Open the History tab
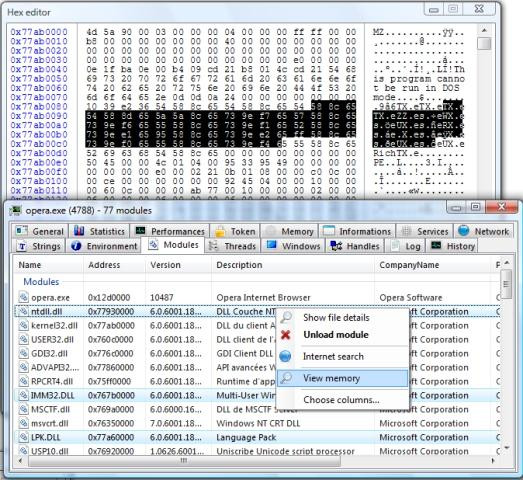The image size is (523, 480). pos(452,246)
